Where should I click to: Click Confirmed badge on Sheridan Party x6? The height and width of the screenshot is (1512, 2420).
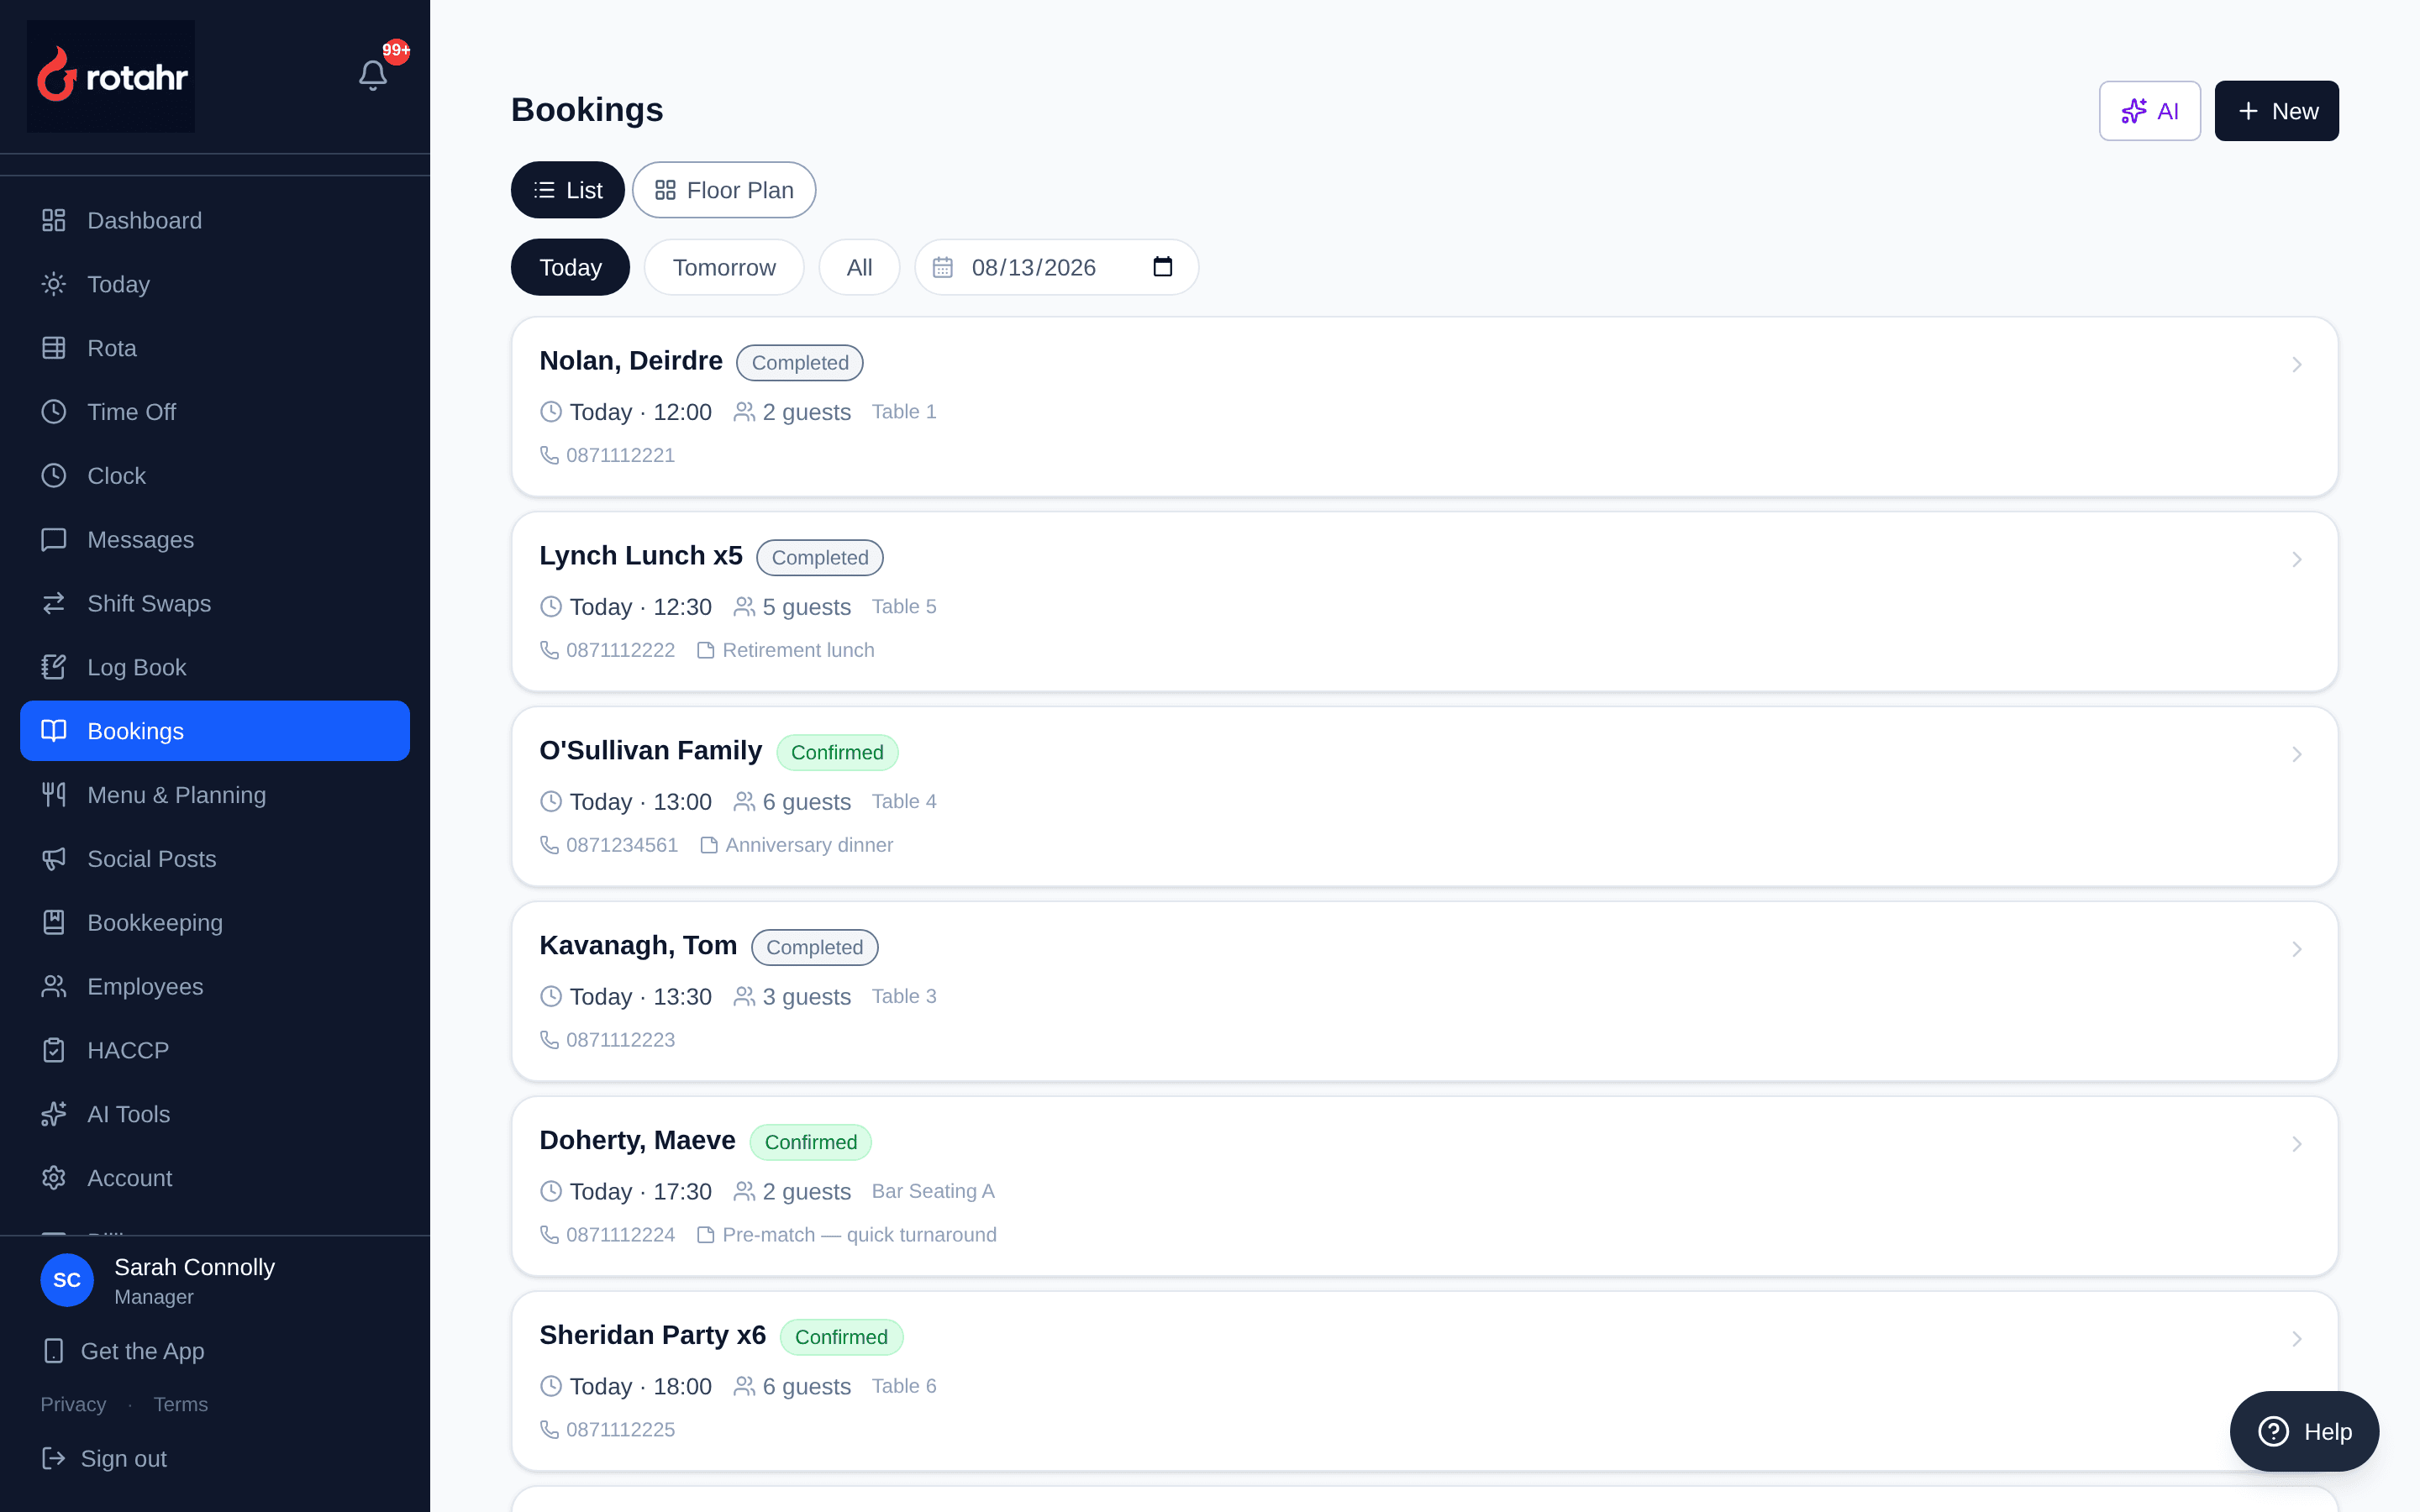(841, 1338)
